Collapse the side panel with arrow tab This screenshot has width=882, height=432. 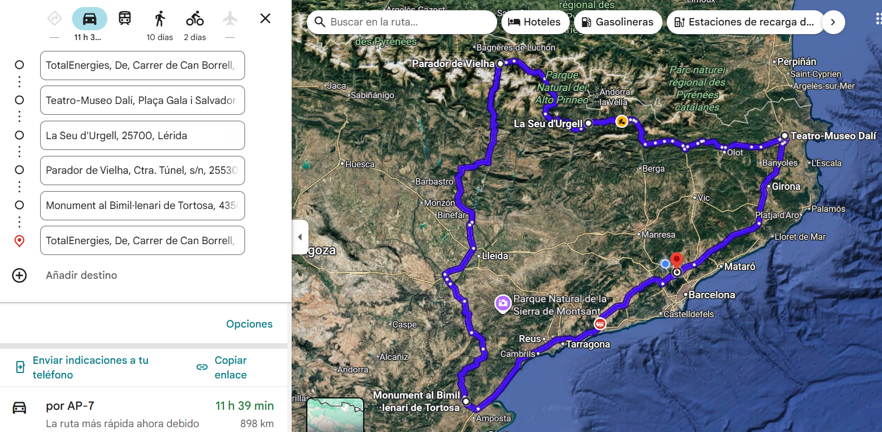tap(300, 237)
